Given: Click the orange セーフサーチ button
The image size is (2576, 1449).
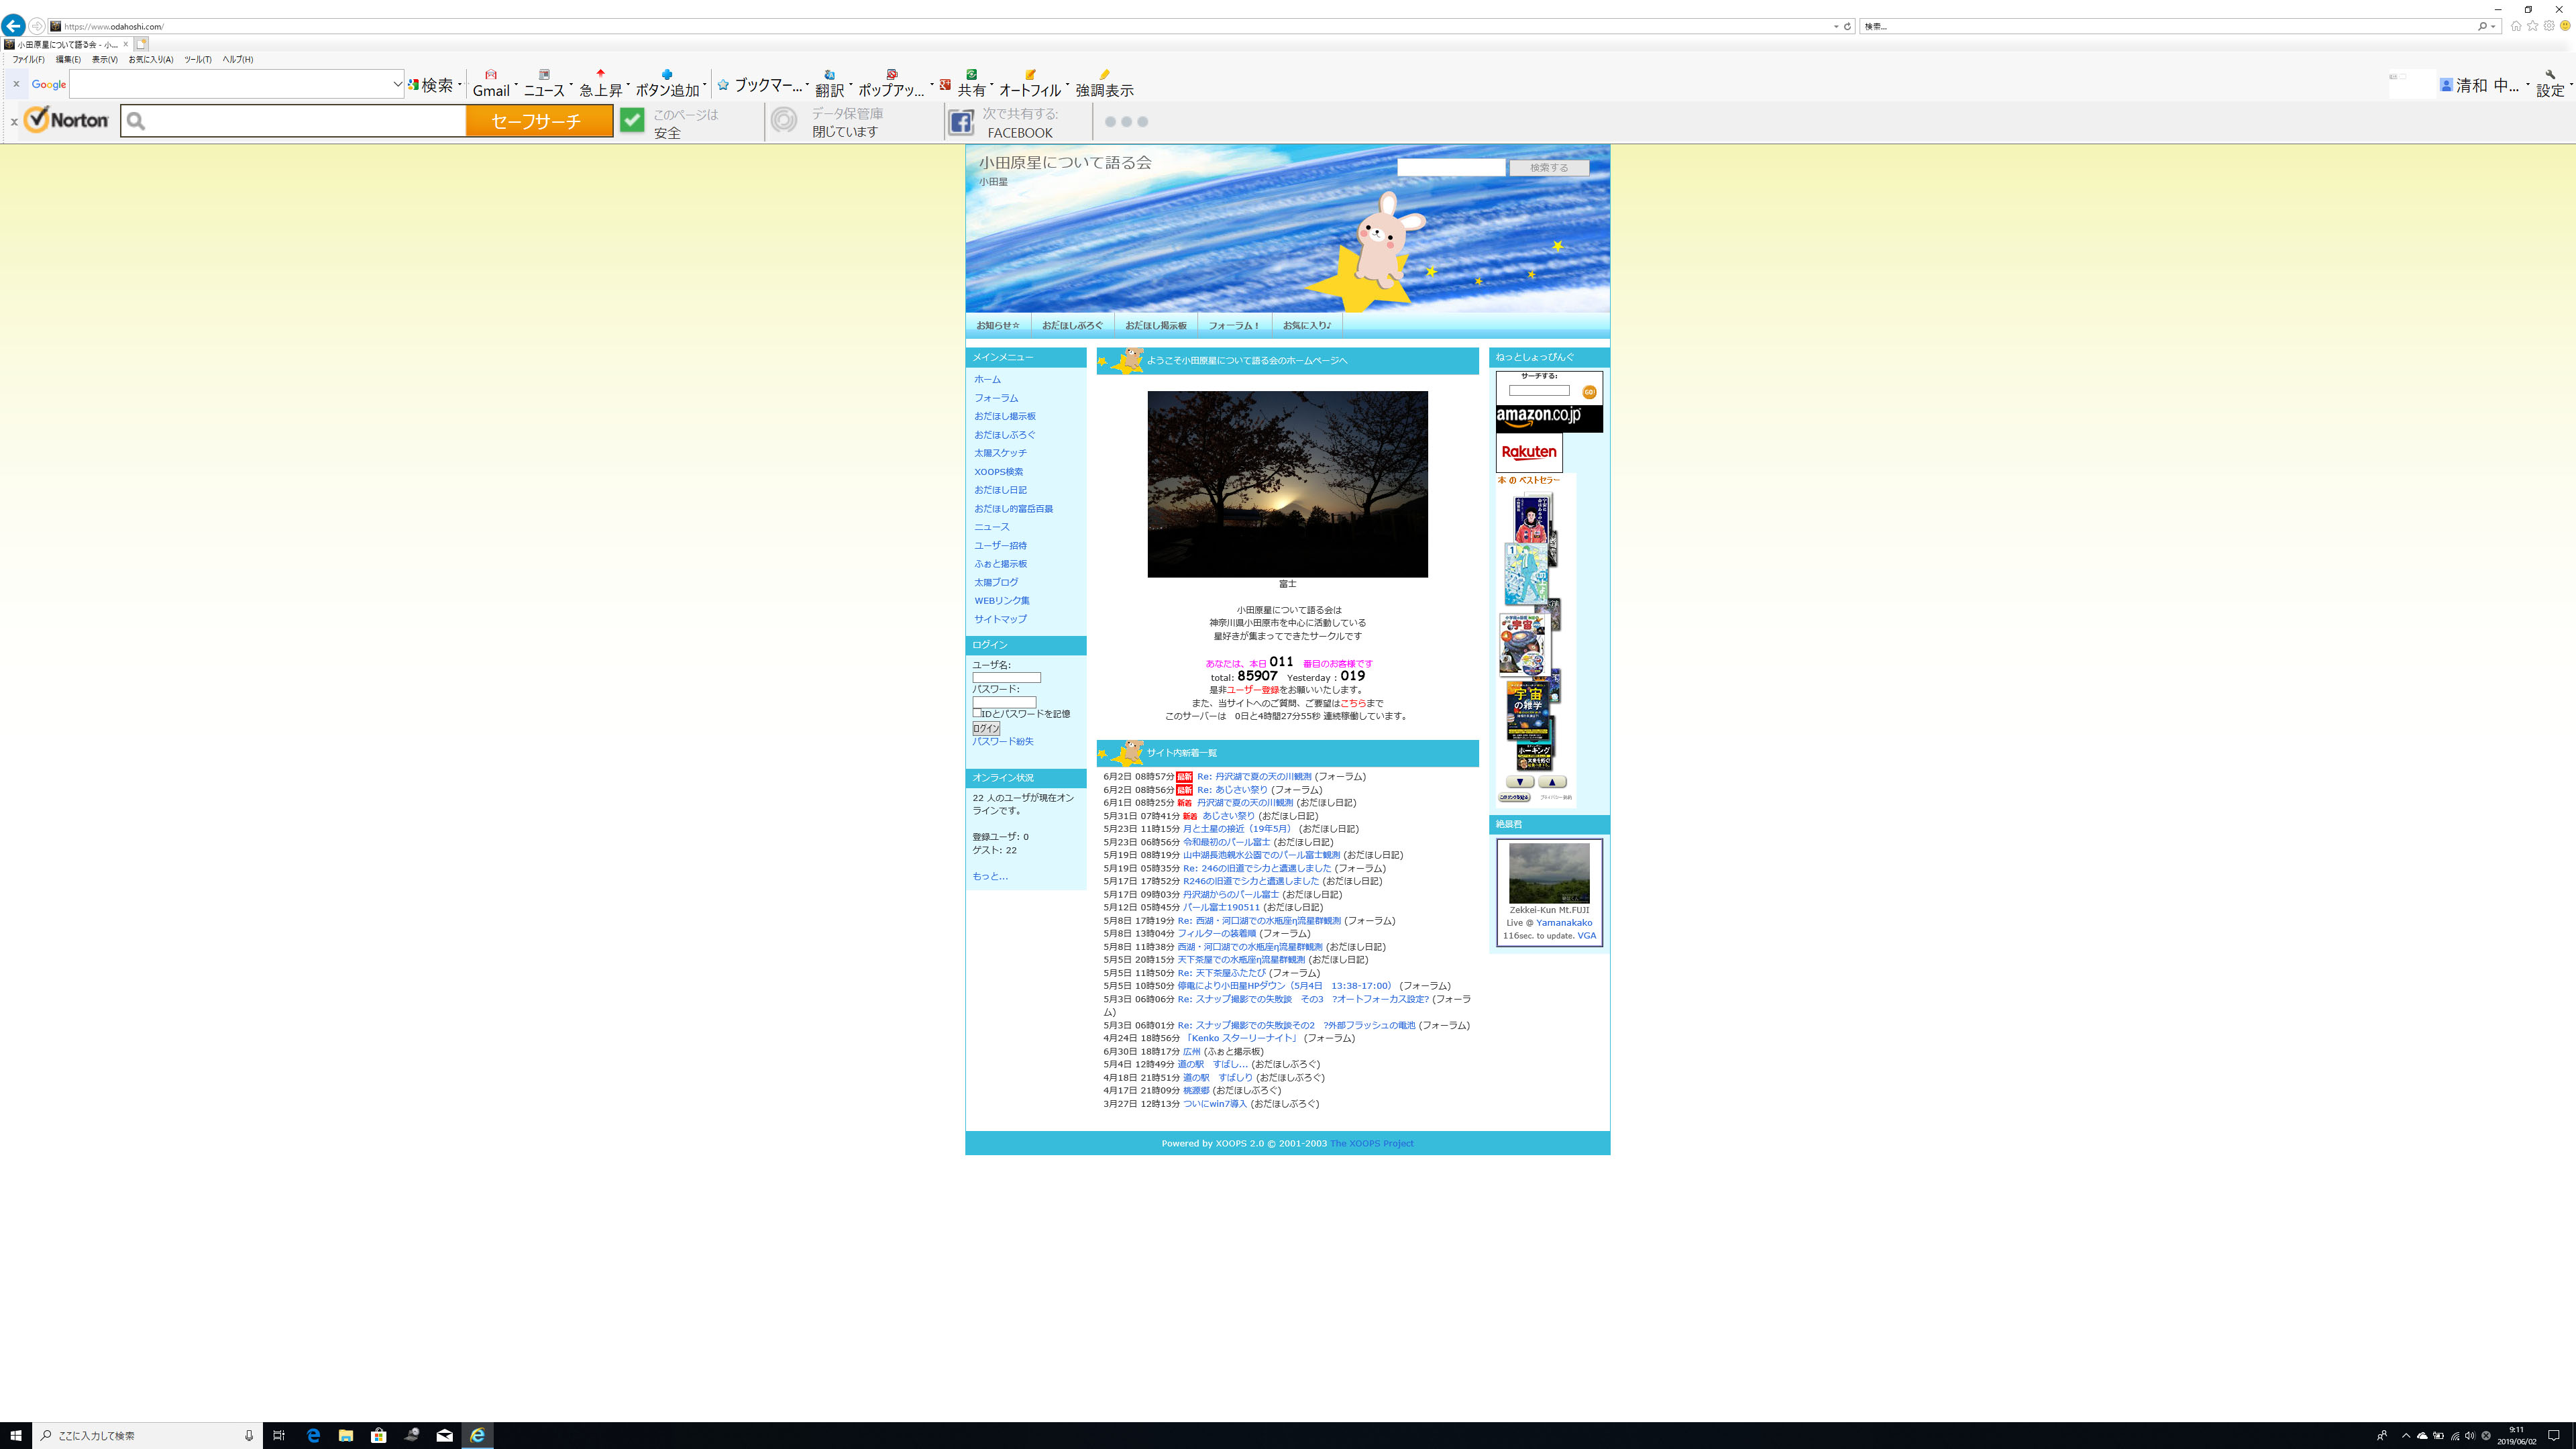Looking at the screenshot, I should [539, 121].
